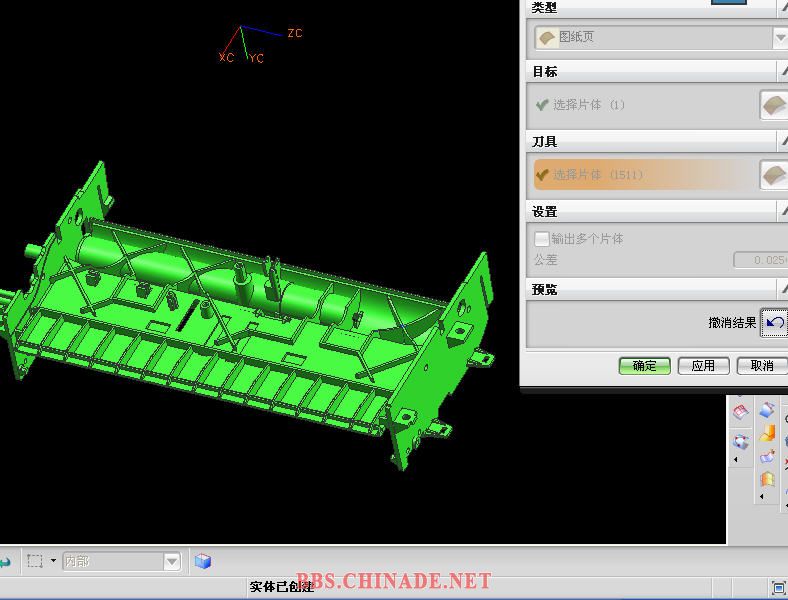Open the 图纸页 type dropdown
The image size is (788, 600).
pyautogui.click(x=779, y=37)
